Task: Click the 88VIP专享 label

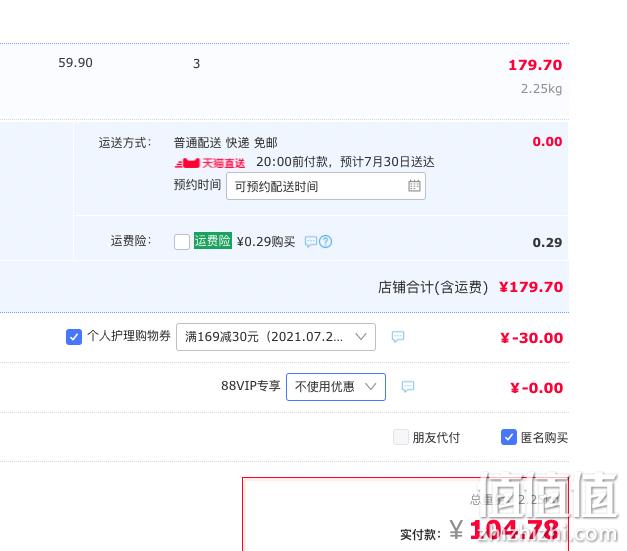Action: point(251,386)
